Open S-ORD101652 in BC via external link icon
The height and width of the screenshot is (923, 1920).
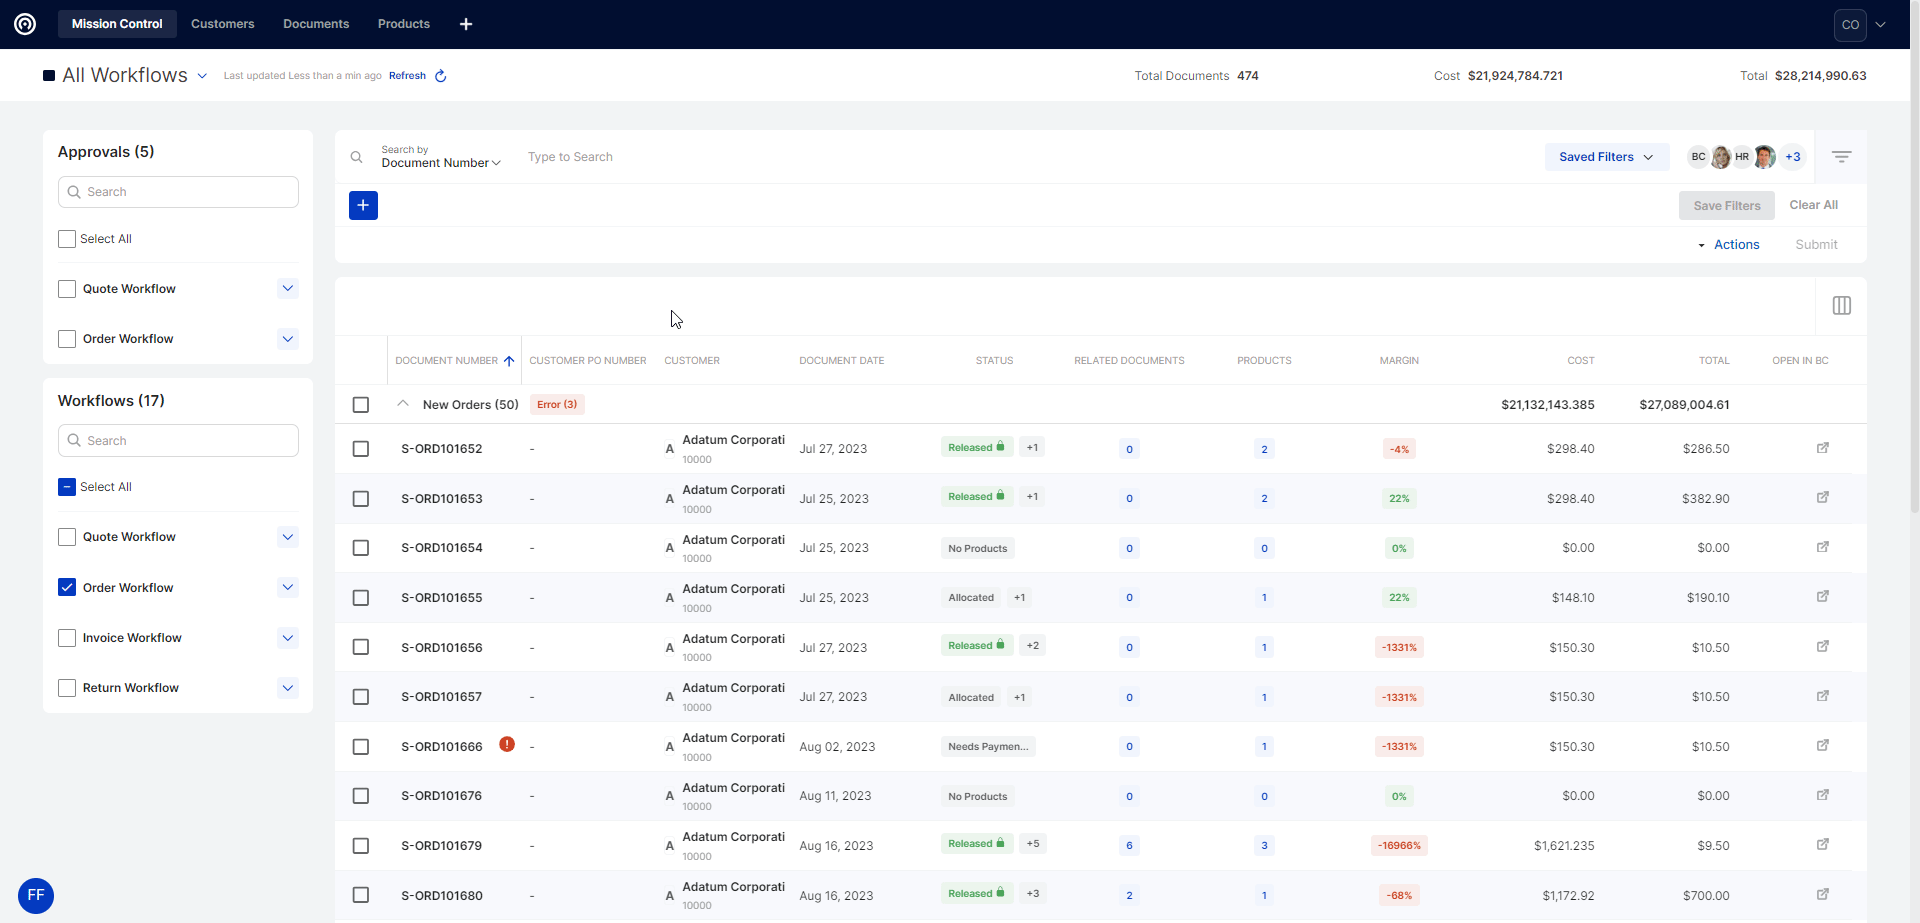(1822, 448)
